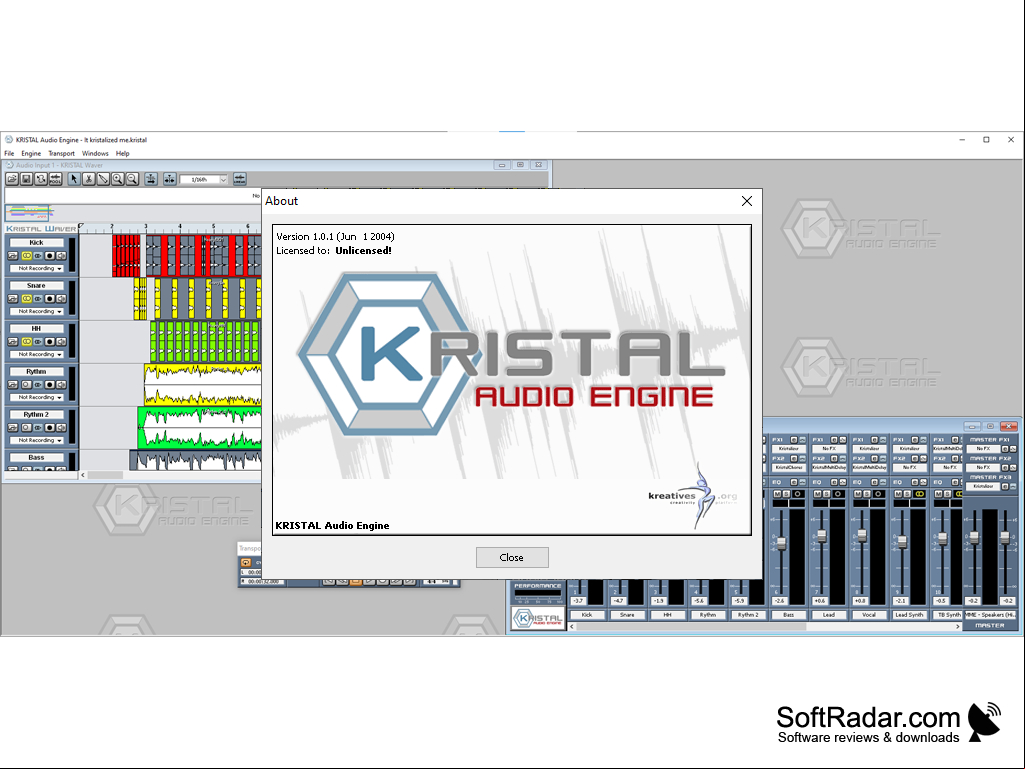Viewport: 1025px width, 769px height.
Task: Click left scroll arrow of Waver horizontal scrollbar
Action: (x=83, y=475)
